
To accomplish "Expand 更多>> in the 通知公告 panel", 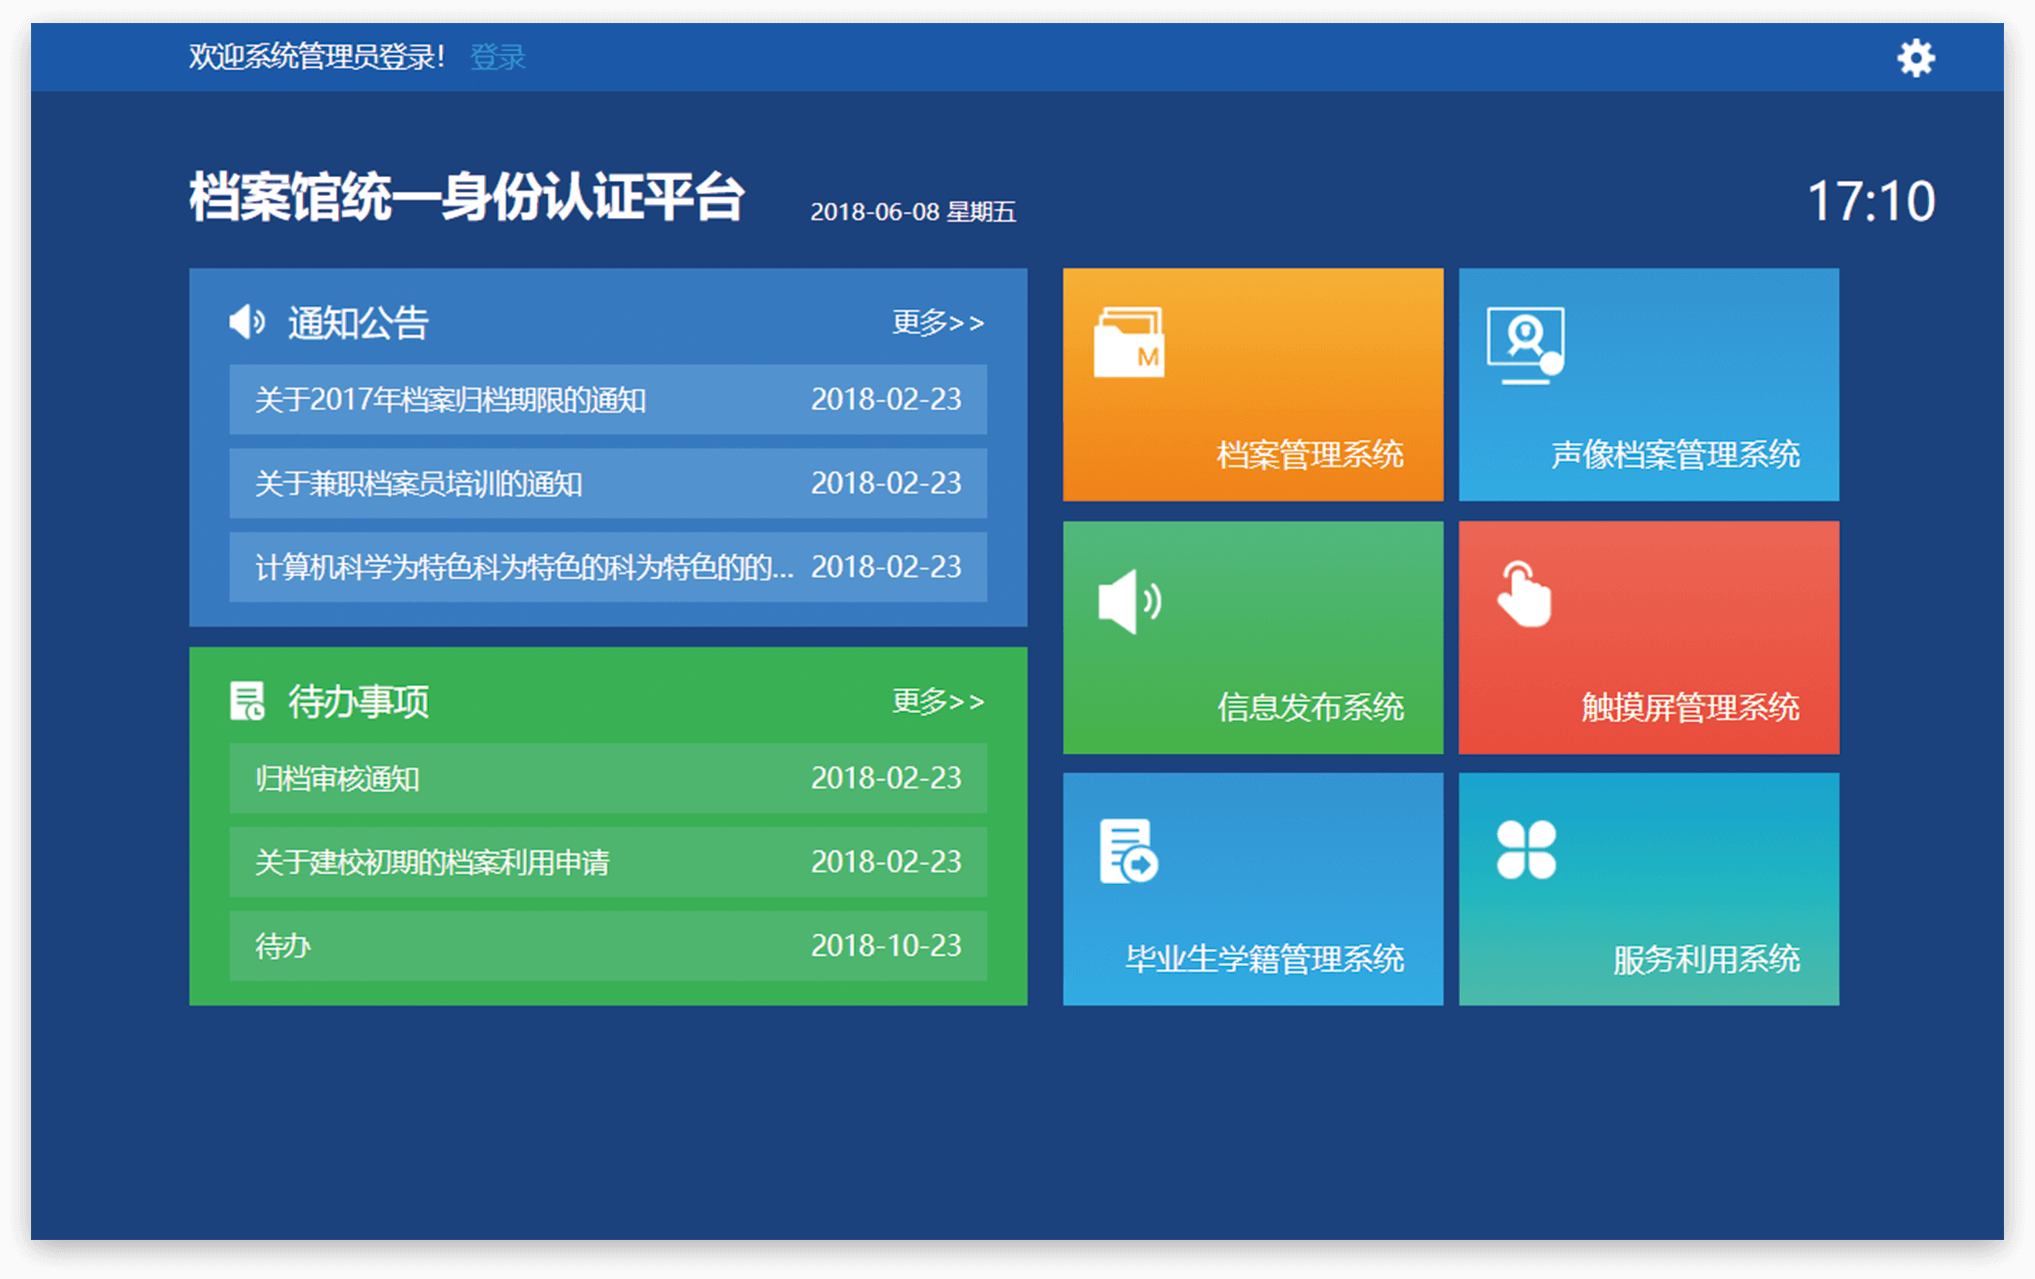I will pyautogui.click(x=937, y=322).
